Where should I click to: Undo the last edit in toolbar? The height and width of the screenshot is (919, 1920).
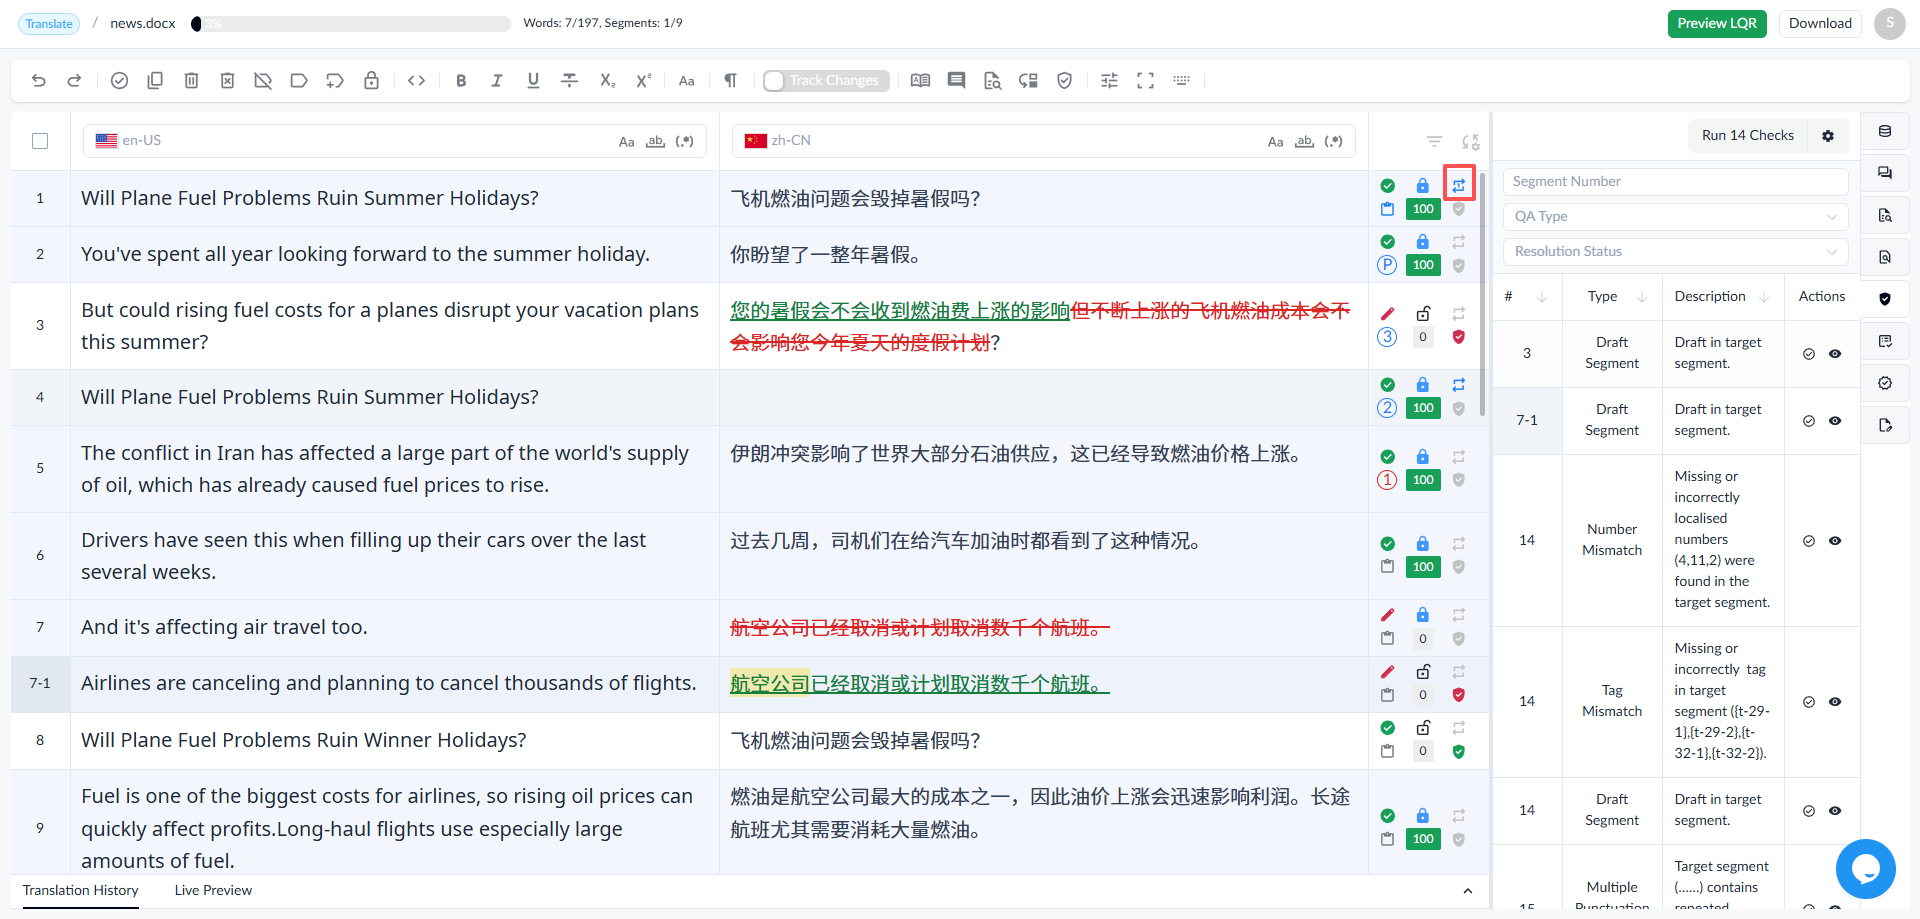tap(38, 80)
